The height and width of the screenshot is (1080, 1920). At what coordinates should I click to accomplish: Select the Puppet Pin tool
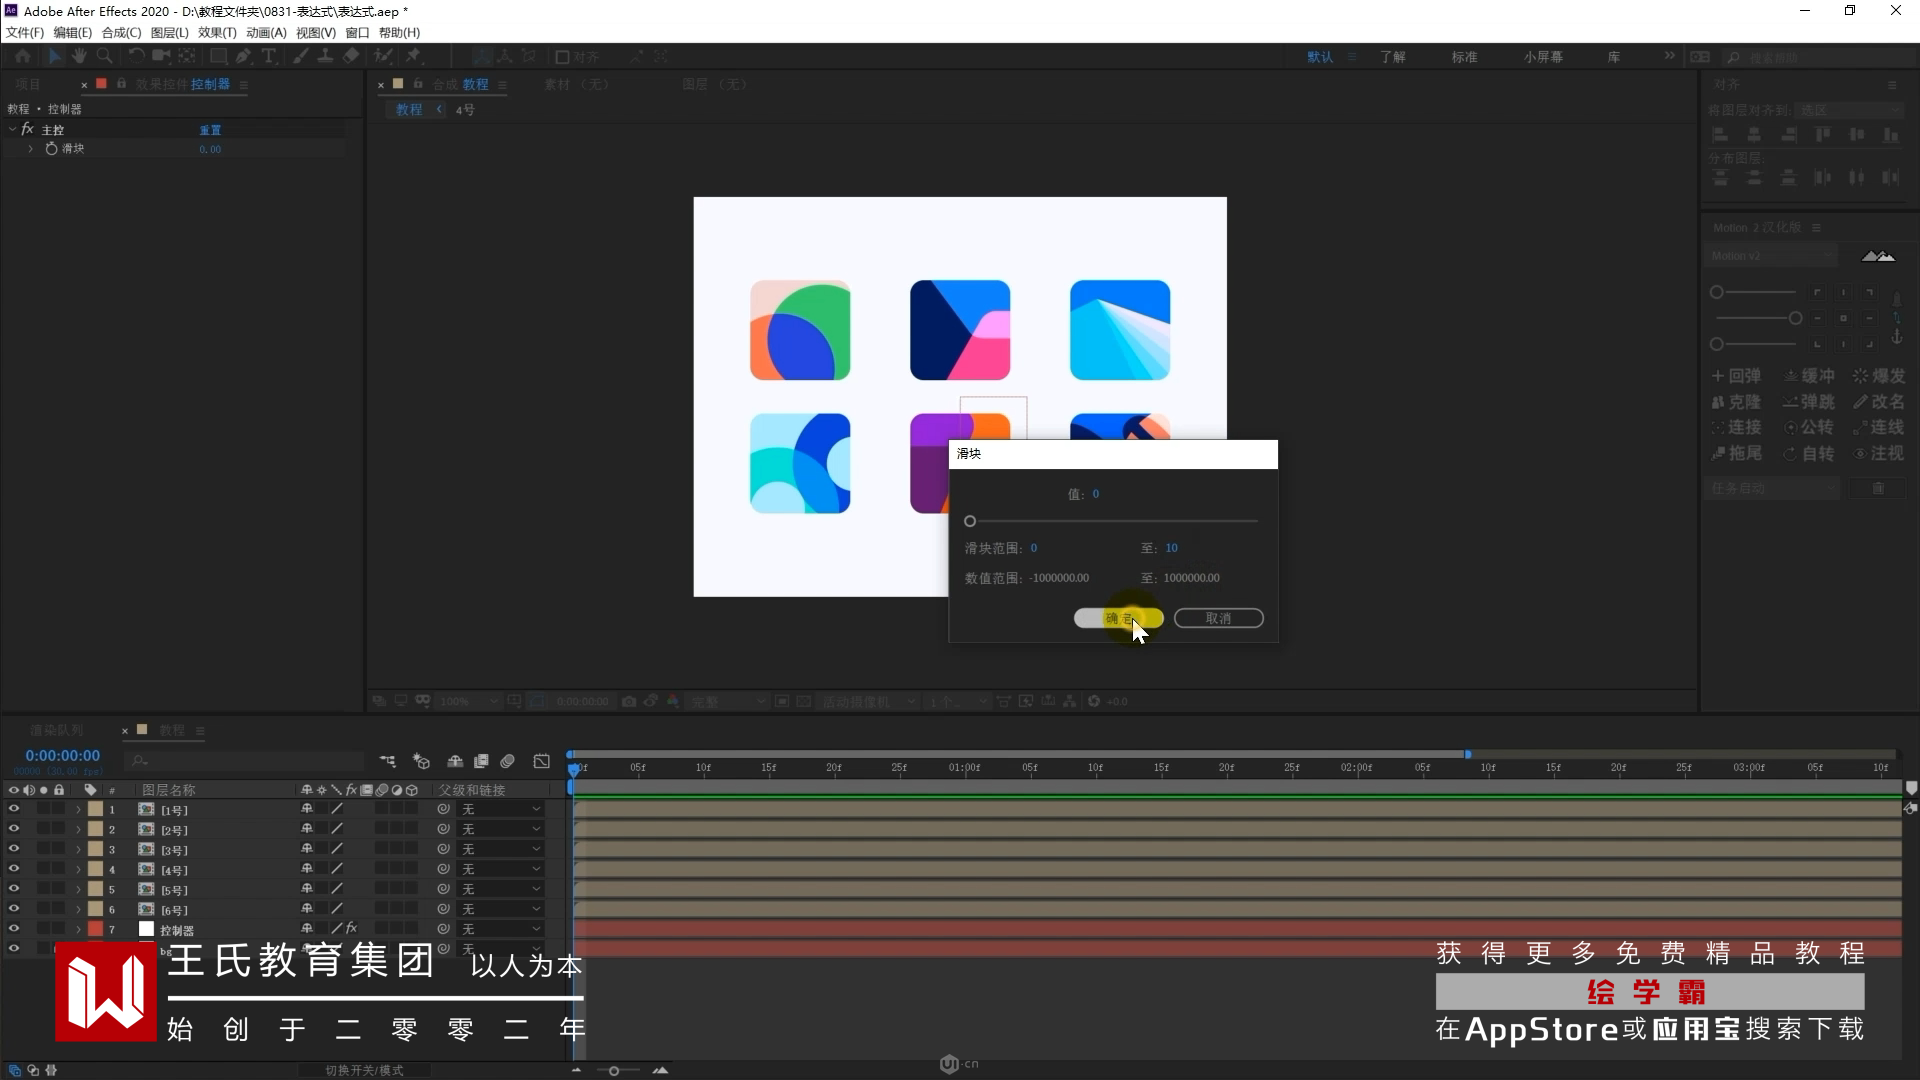(414, 57)
